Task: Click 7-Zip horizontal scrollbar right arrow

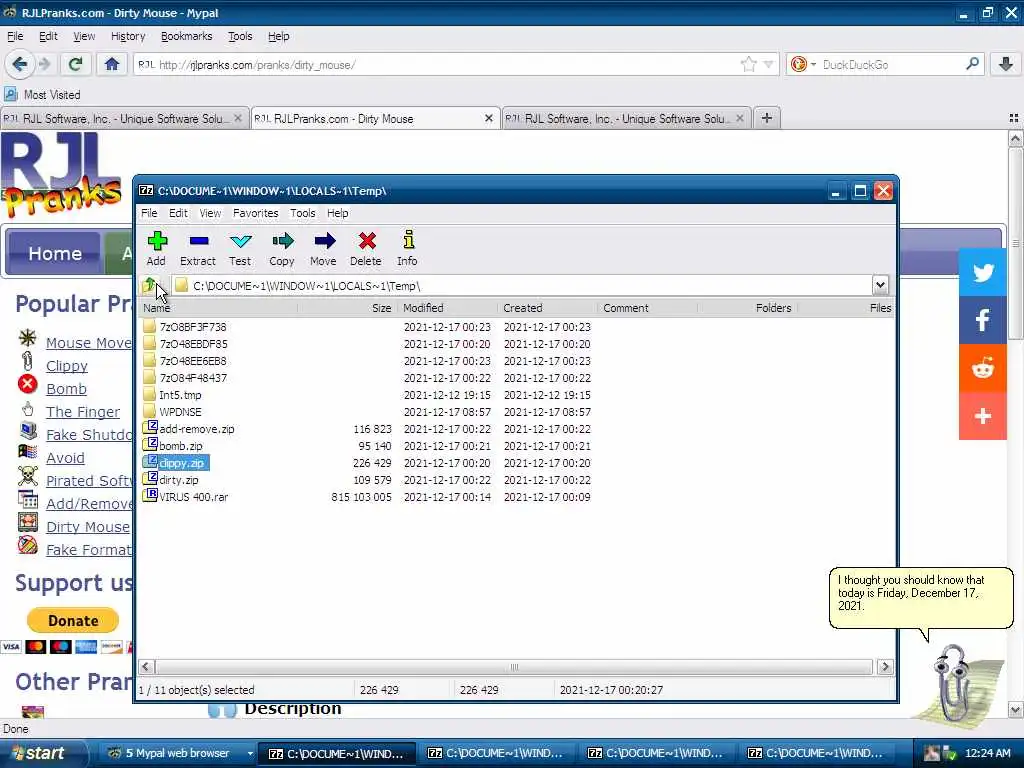Action: point(885,667)
